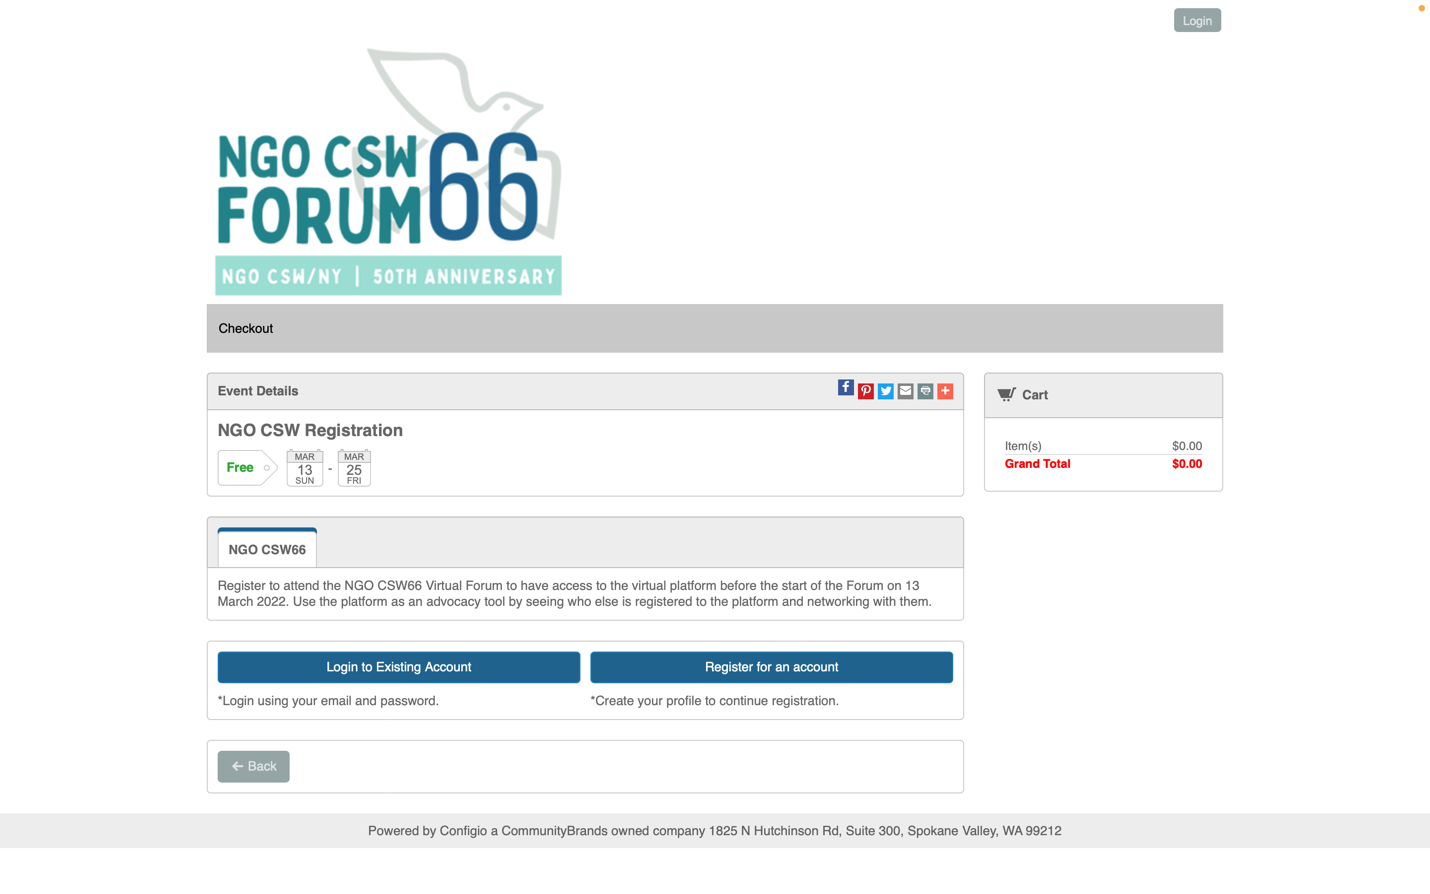Click the print icon in Event Details

(925, 391)
